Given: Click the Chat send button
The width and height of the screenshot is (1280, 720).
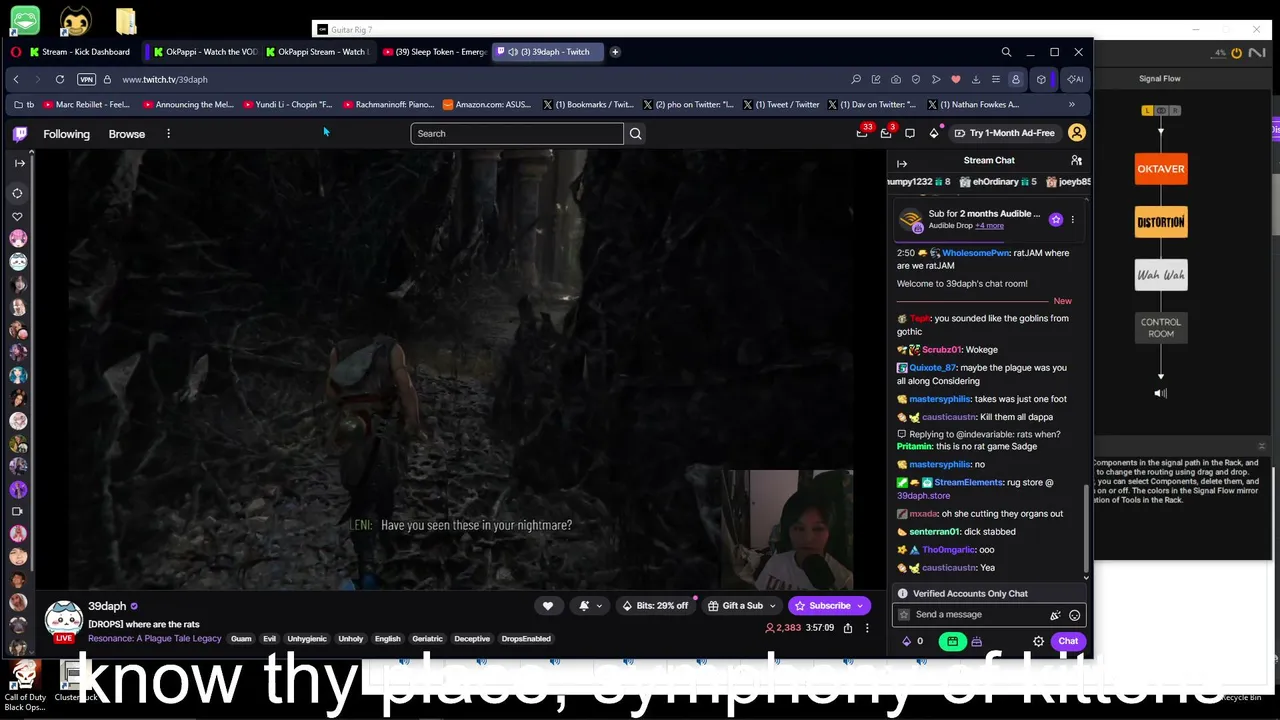Looking at the screenshot, I should click(x=1068, y=641).
